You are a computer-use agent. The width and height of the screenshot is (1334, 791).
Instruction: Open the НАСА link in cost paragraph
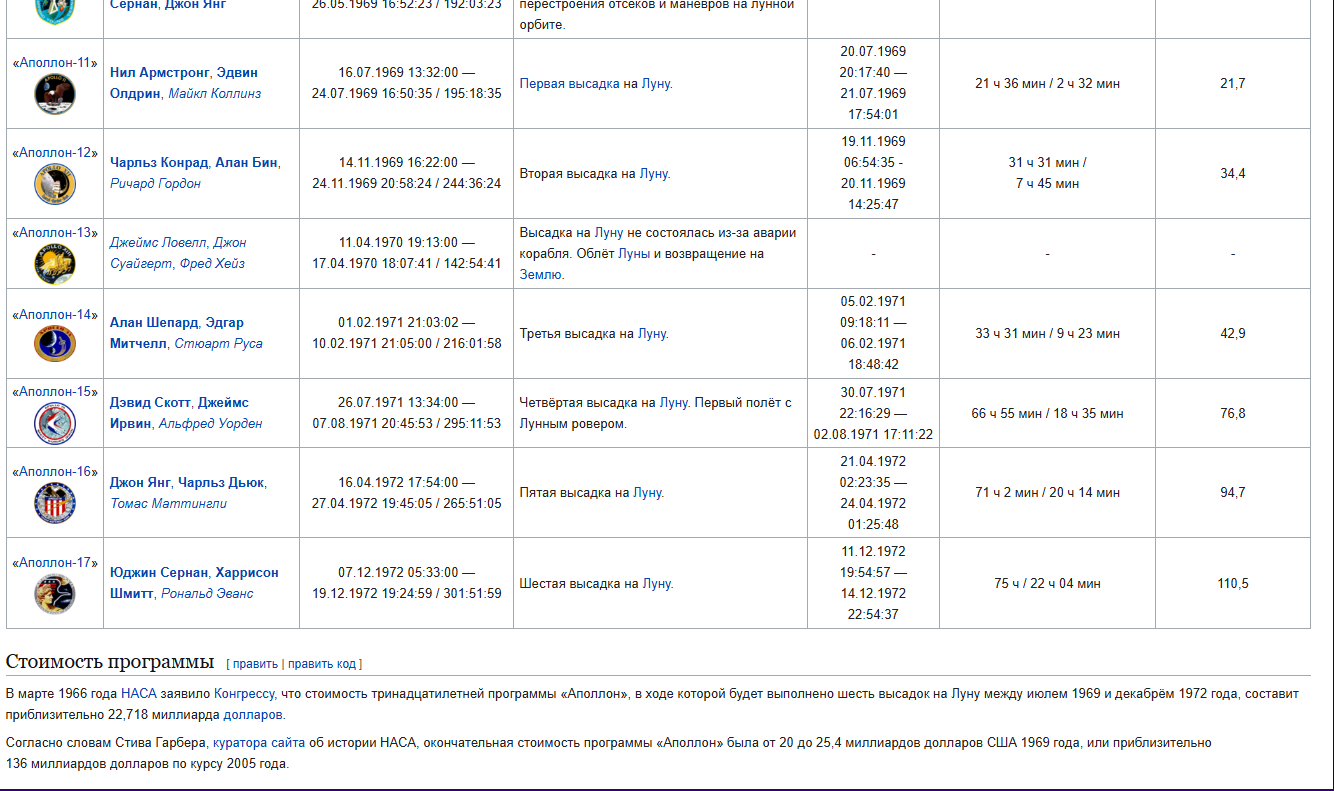coord(139,694)
